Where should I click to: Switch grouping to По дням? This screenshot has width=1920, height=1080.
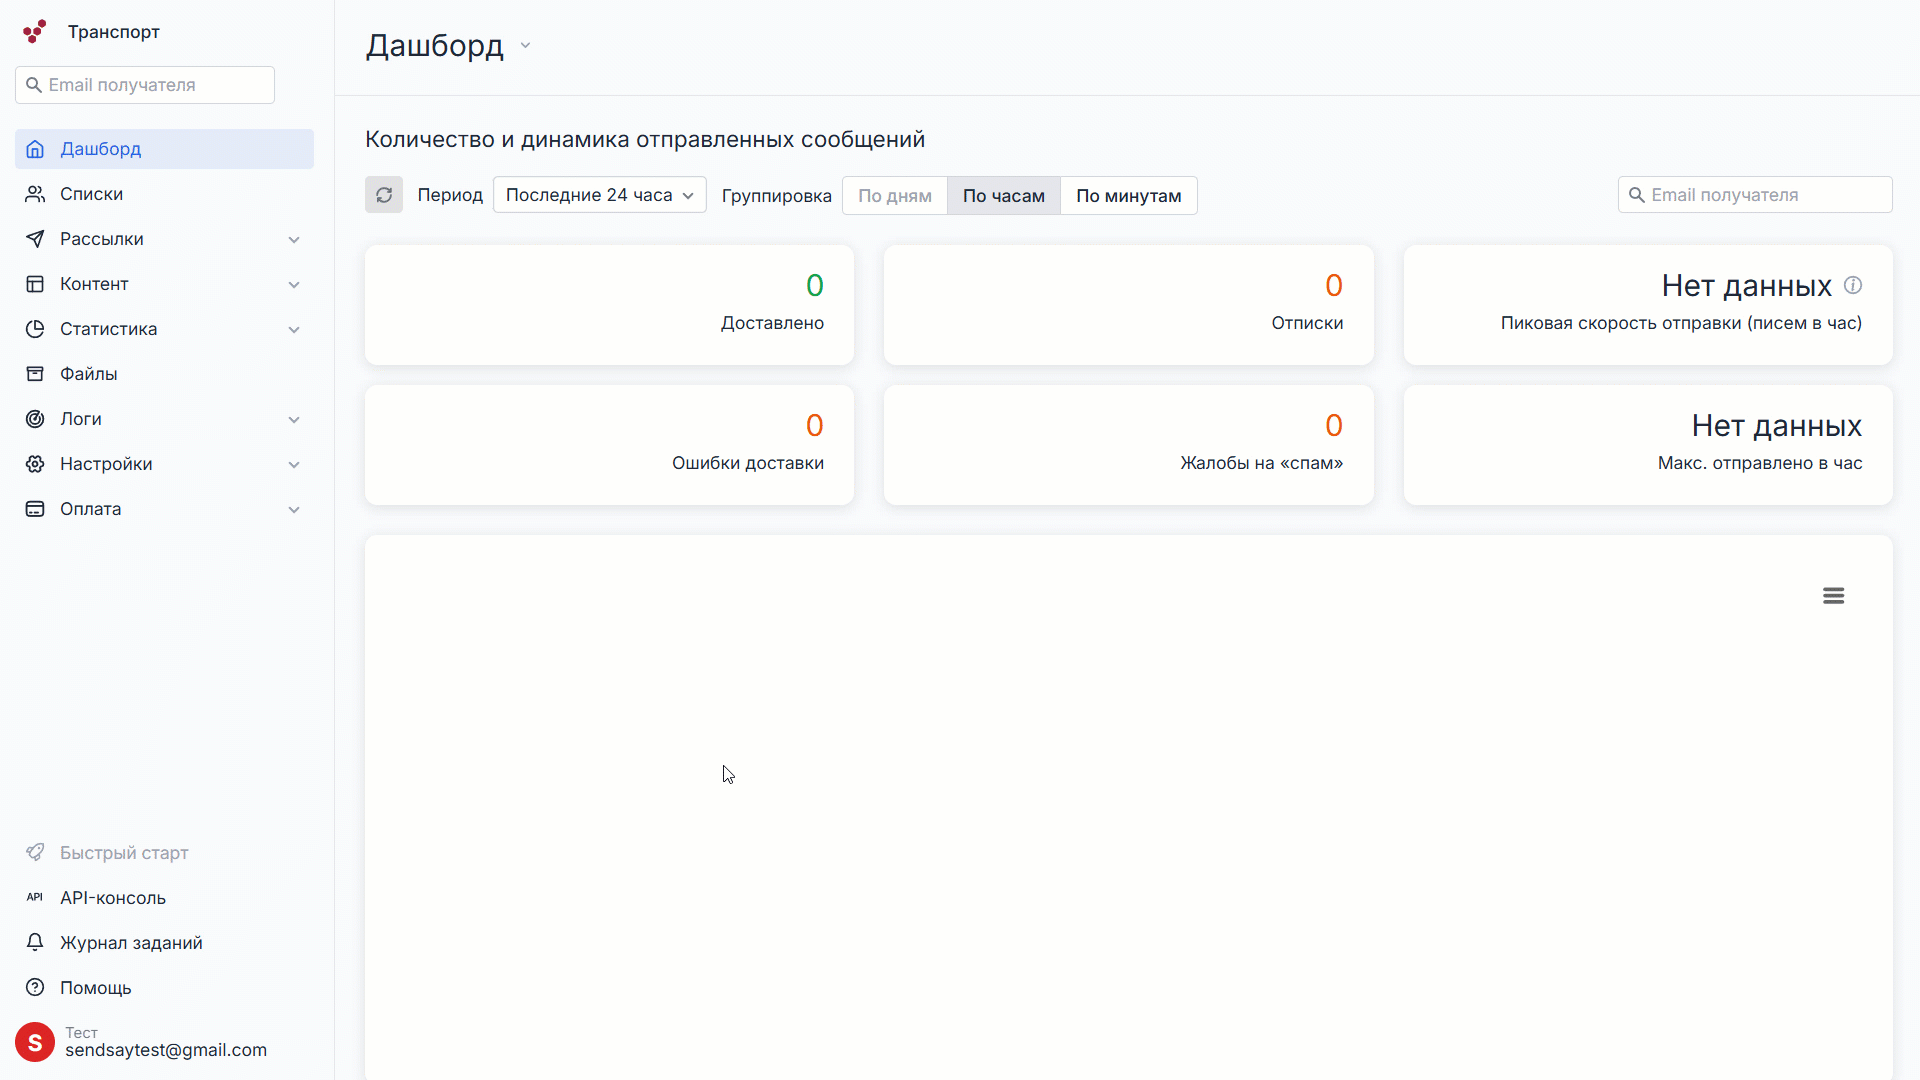click(894, 196)
